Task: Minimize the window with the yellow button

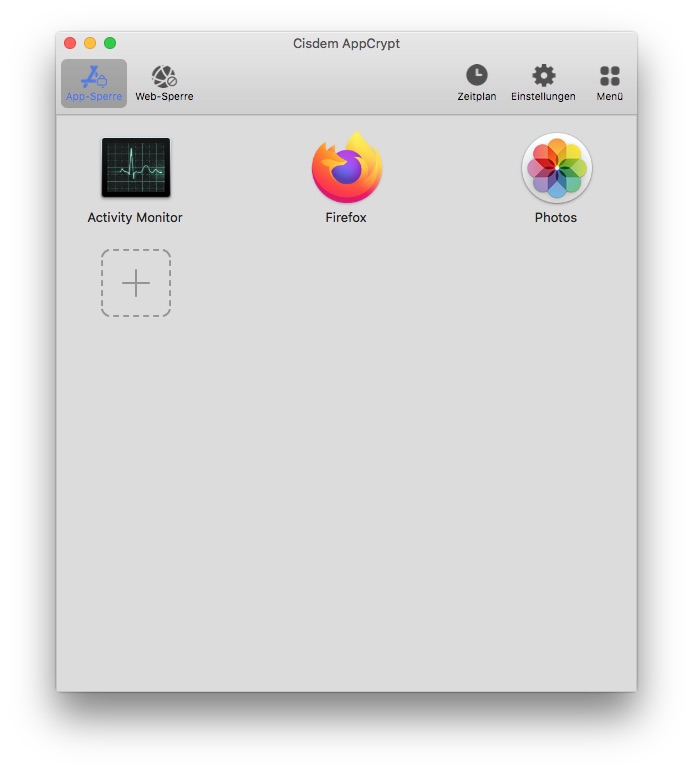Action: (90, 43)
